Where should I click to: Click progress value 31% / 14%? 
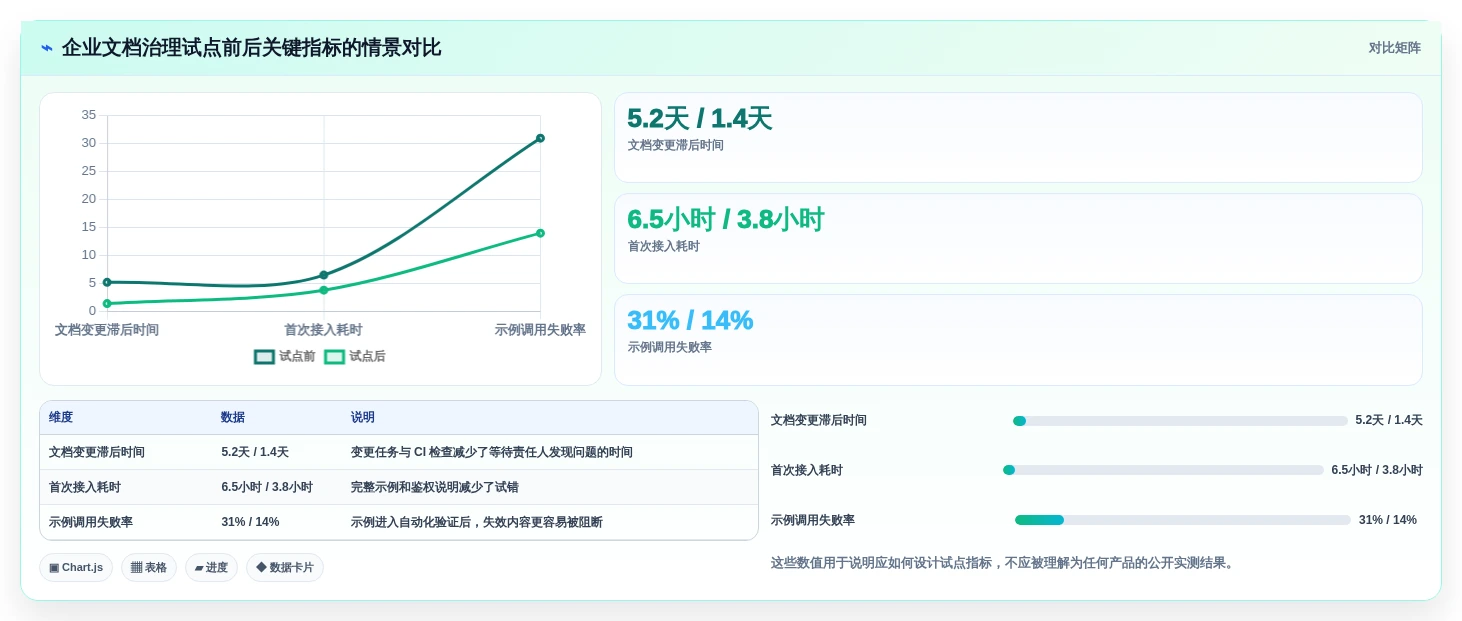(1388, 520)
